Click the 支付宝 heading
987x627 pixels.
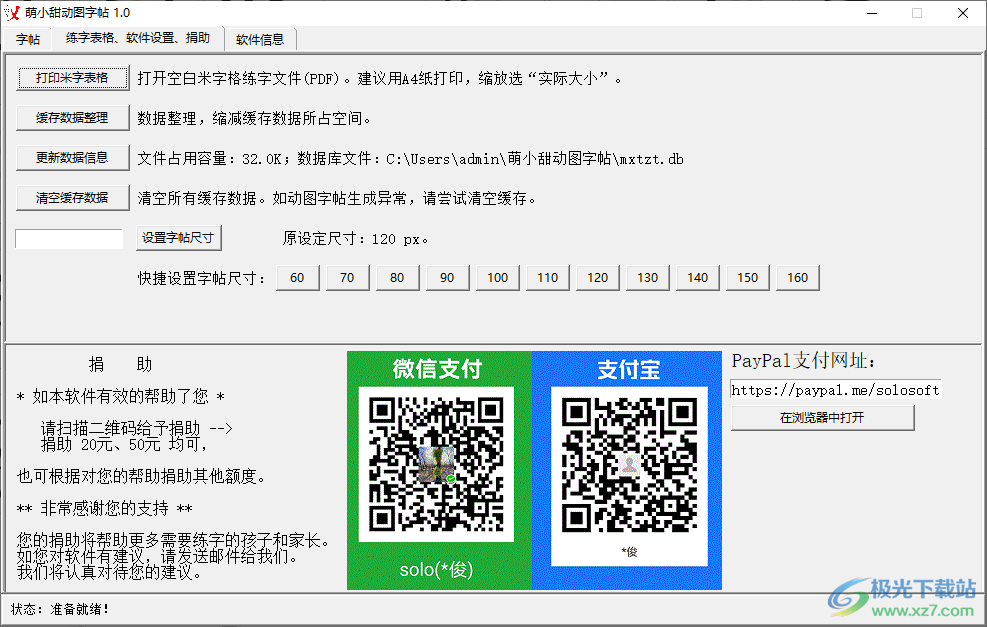[x=628, y=369]
